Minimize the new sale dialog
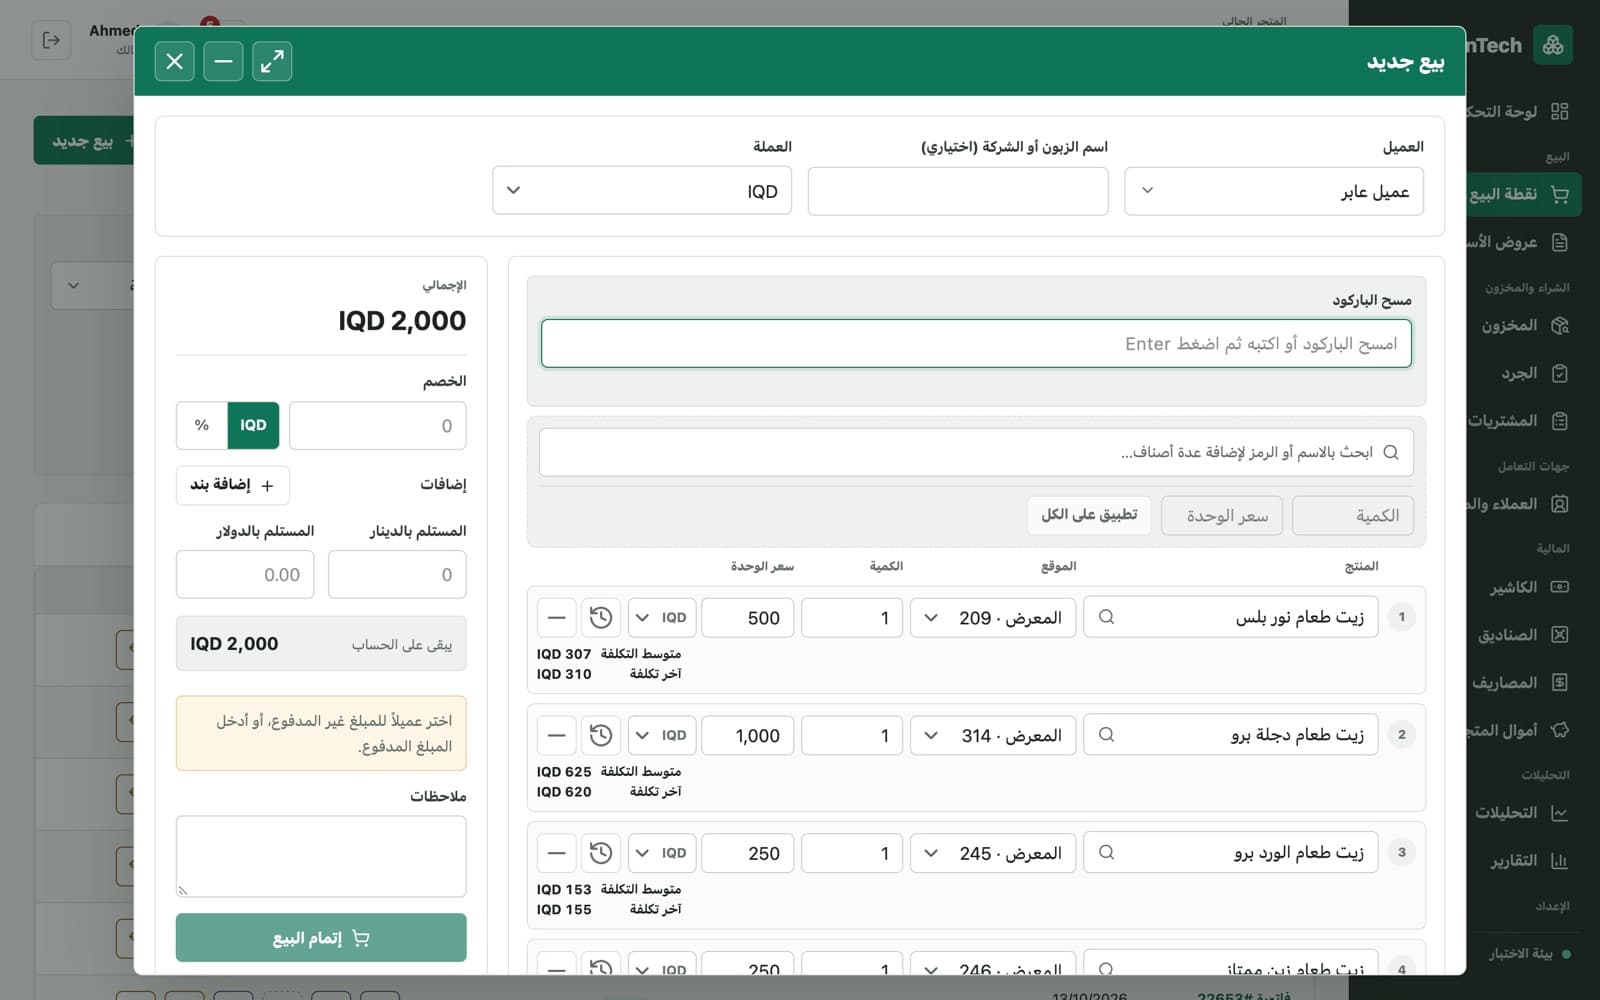The width and height of the screenshot is (1600, 1000). [x=223, y=62]
